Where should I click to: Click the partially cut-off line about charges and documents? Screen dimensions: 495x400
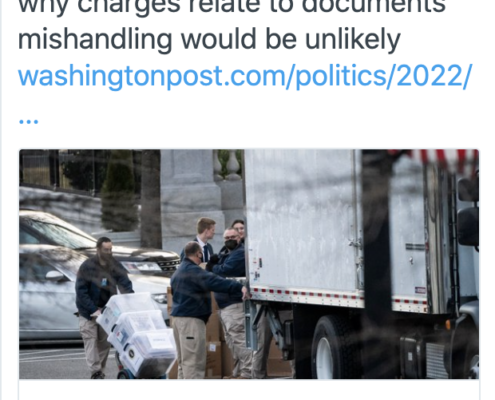(x=232, y=7)
